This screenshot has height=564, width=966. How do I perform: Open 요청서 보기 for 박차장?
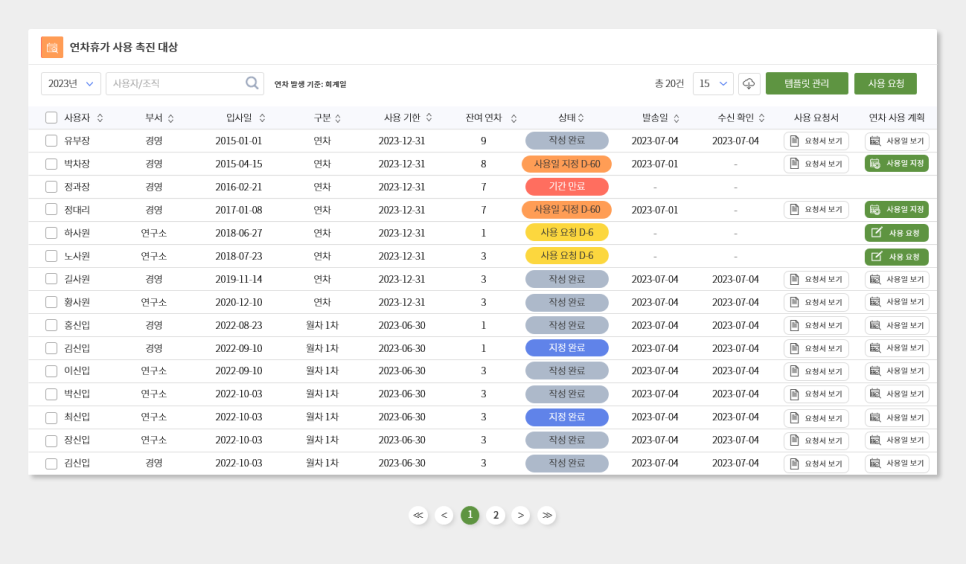point(816,164)
